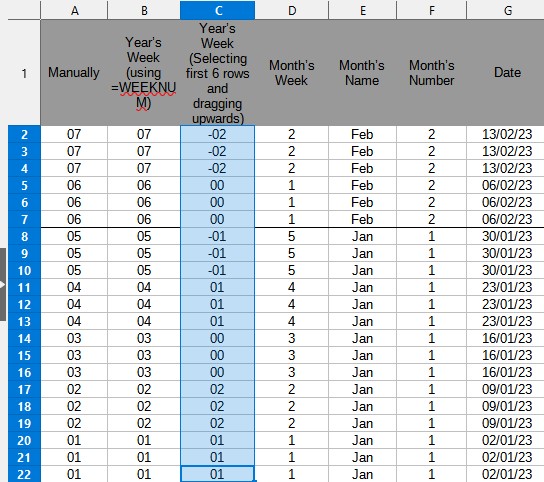Select column C header
The height and width of the screenshot is (482, 544).
click(x=218, y=10)
